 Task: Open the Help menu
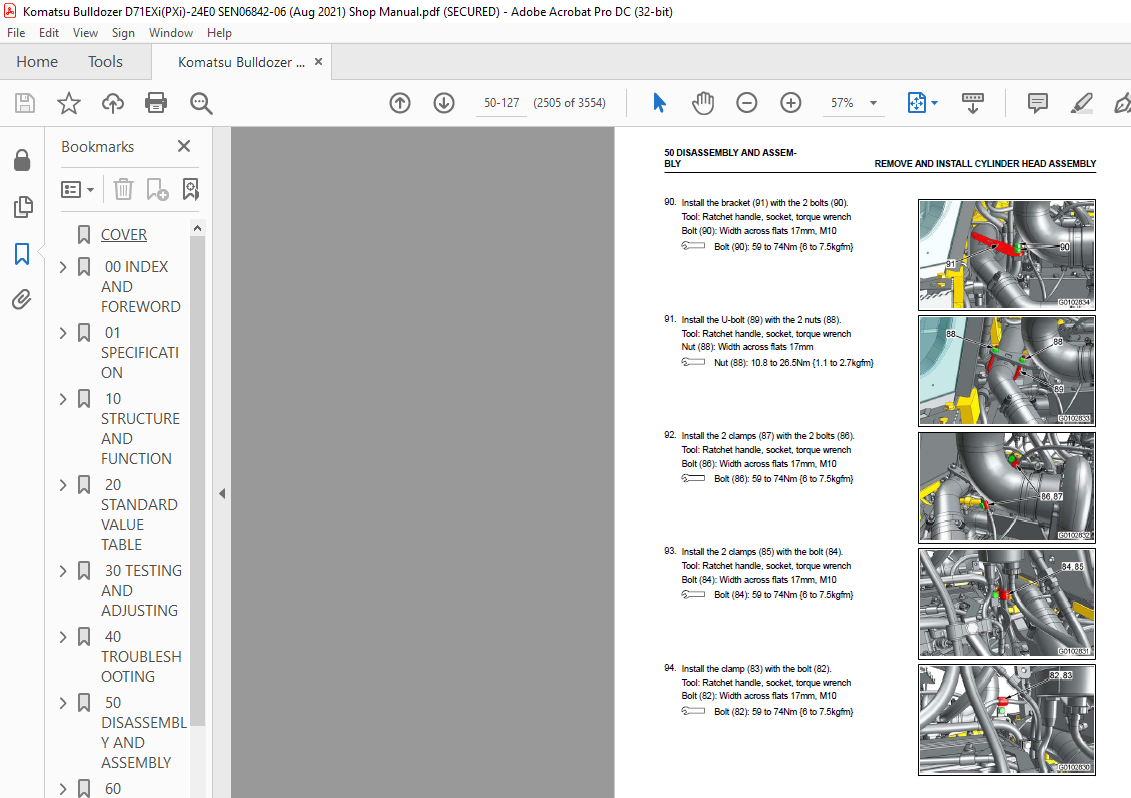219,33
